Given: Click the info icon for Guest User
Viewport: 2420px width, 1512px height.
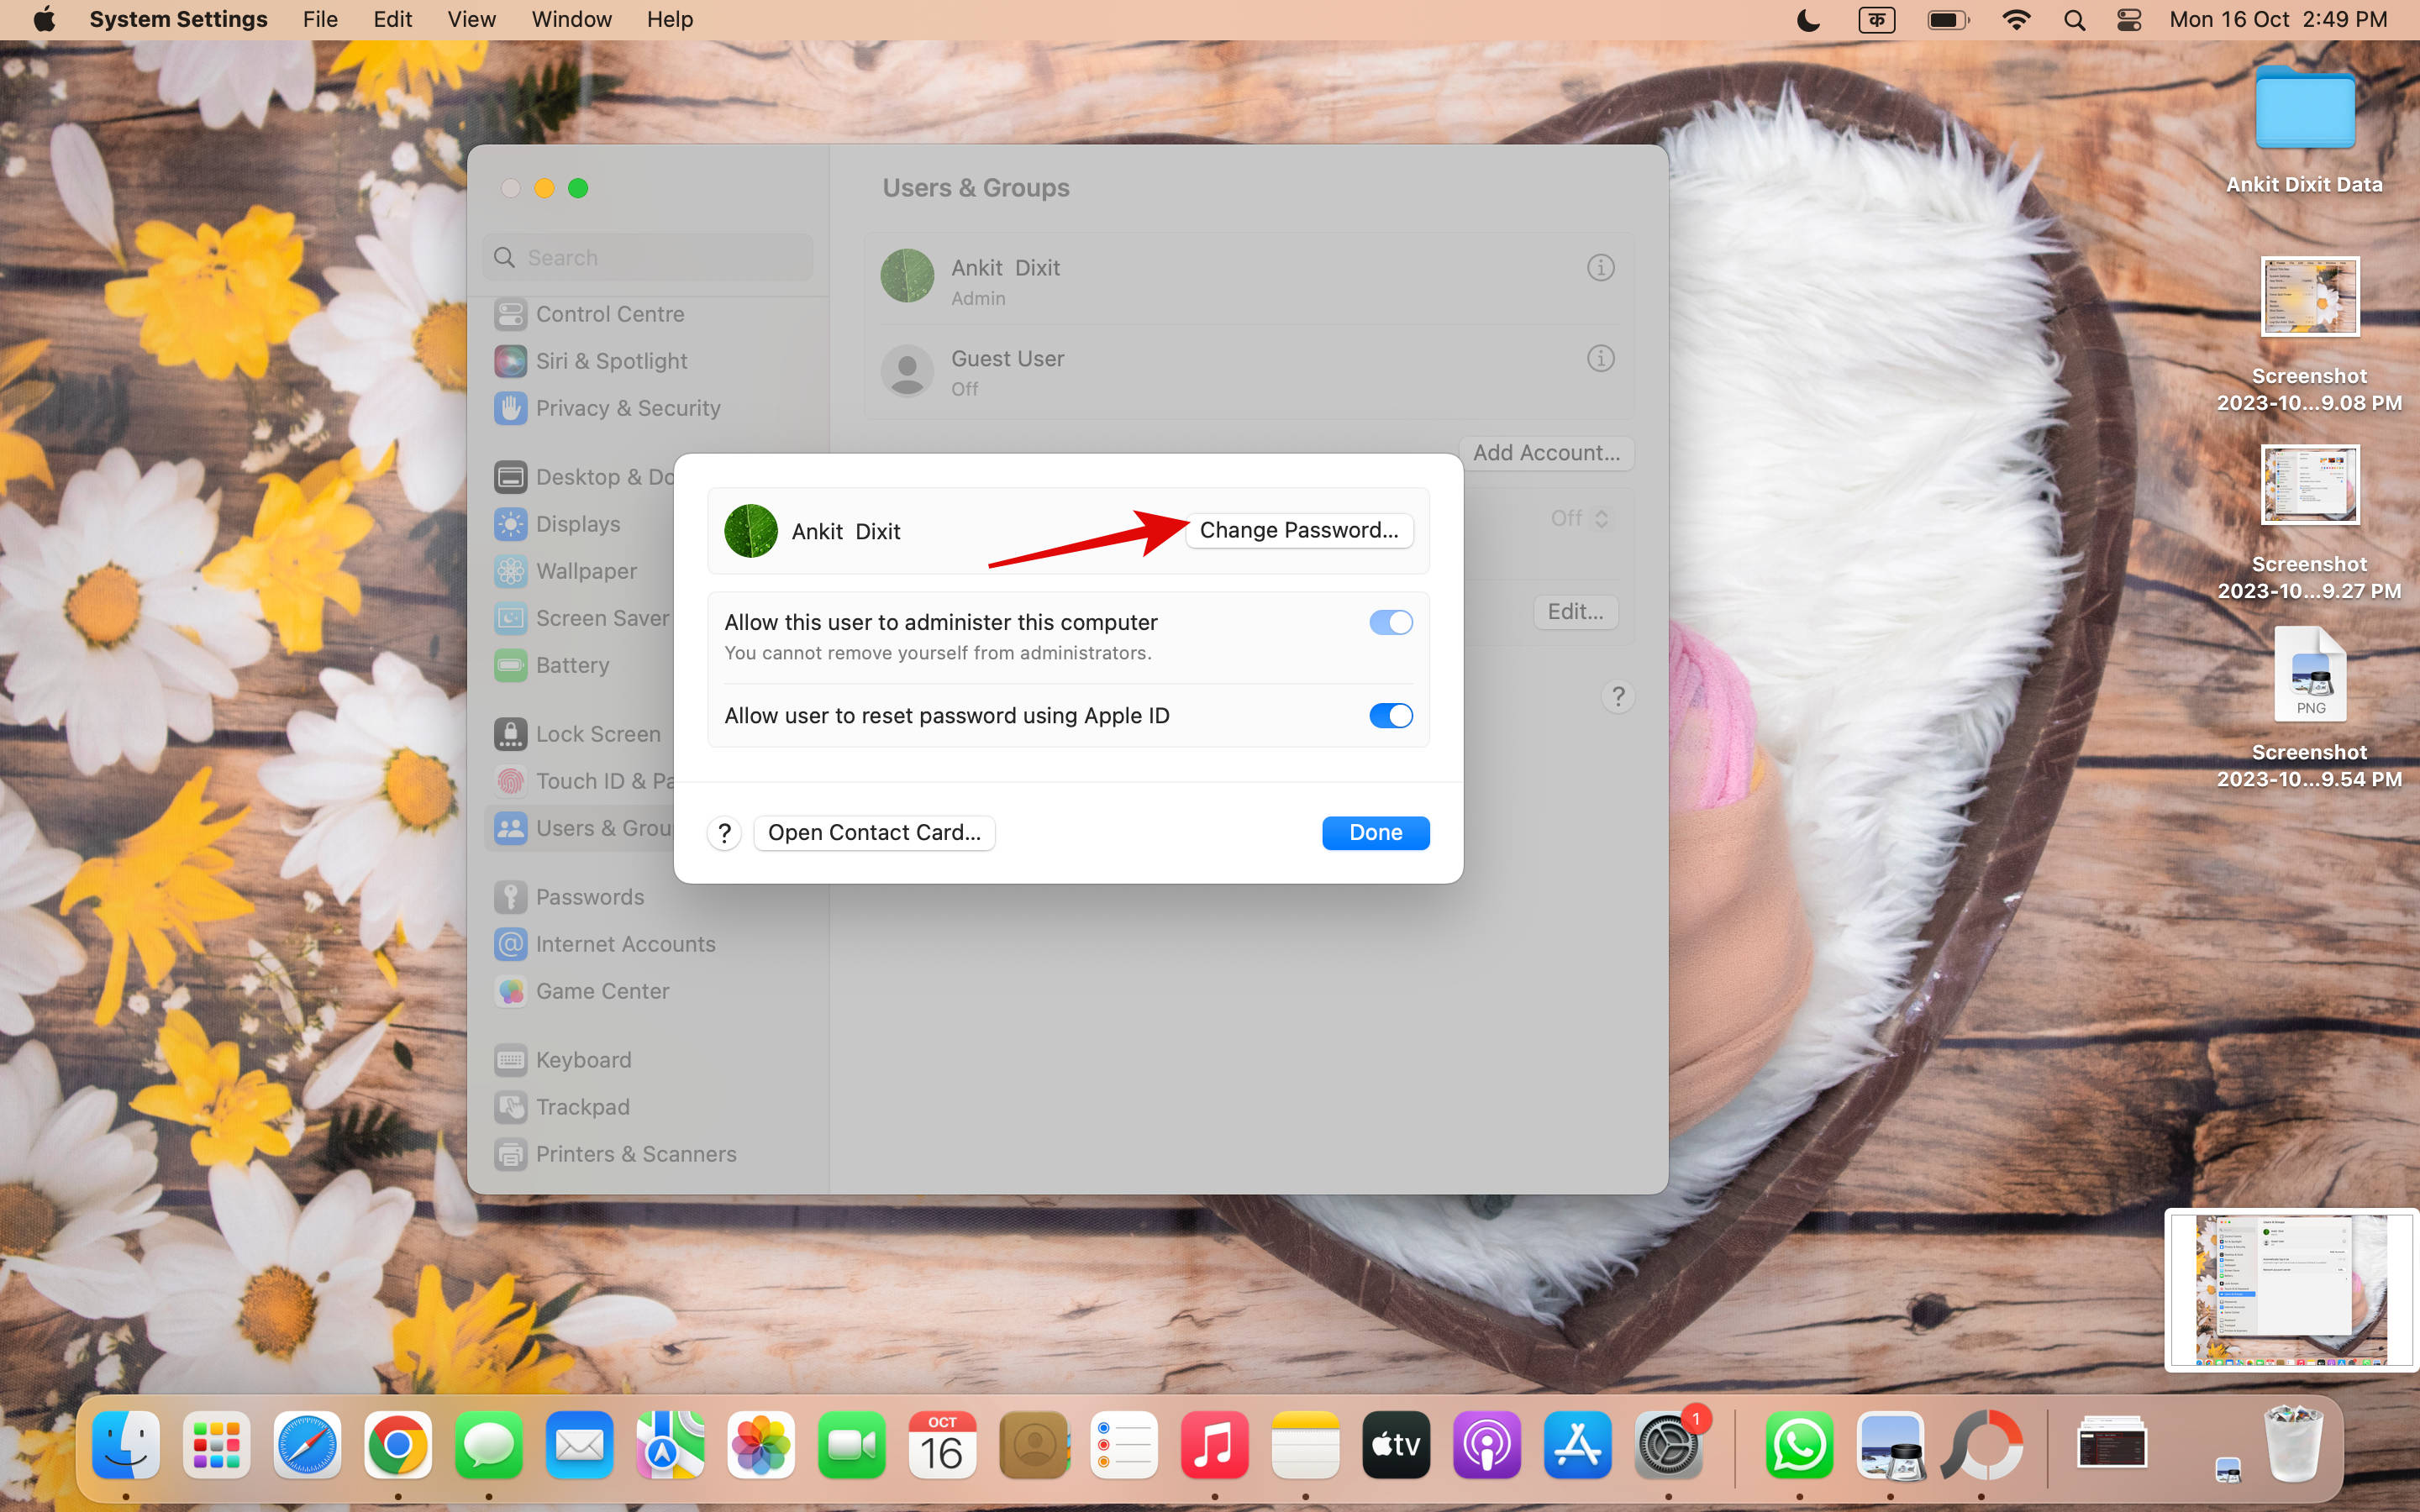Looking at the screenshot, I should [1600, 358].
